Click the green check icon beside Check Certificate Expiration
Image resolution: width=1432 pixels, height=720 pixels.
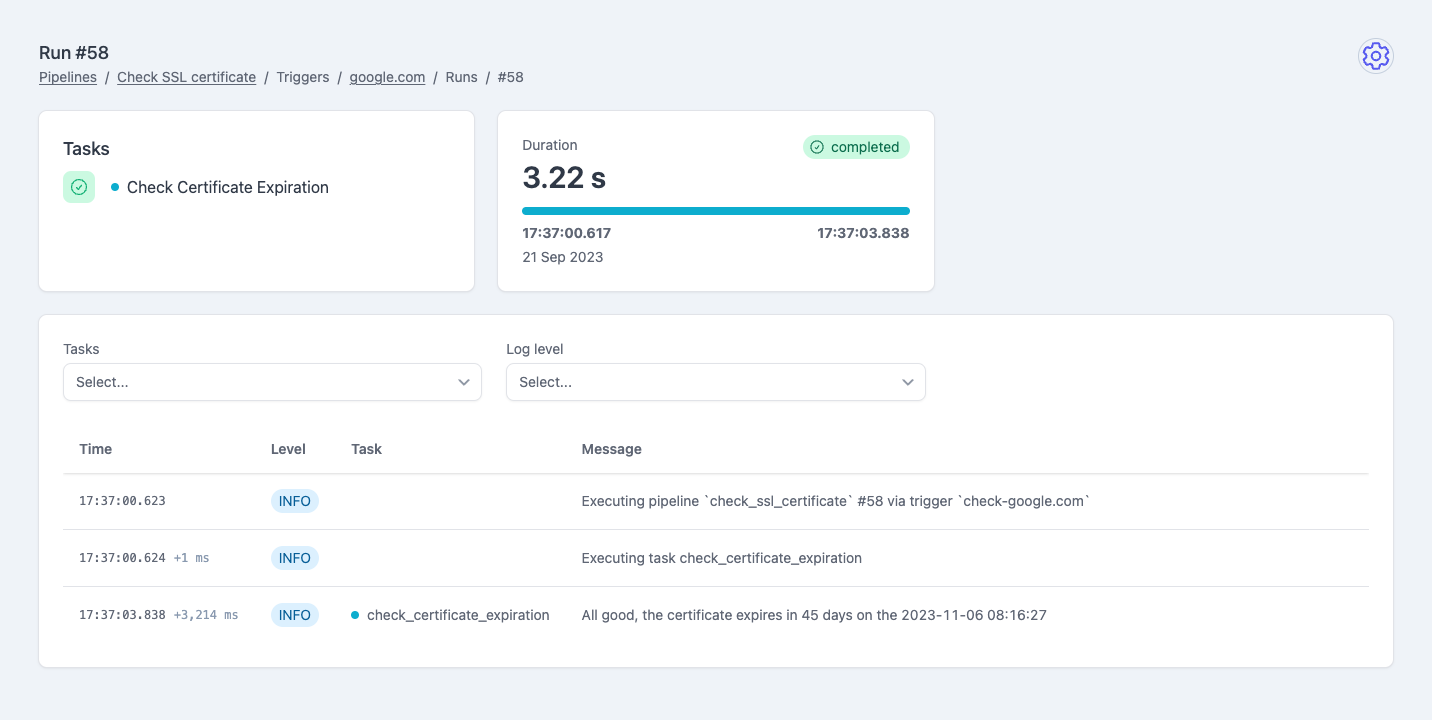point(79,187)
